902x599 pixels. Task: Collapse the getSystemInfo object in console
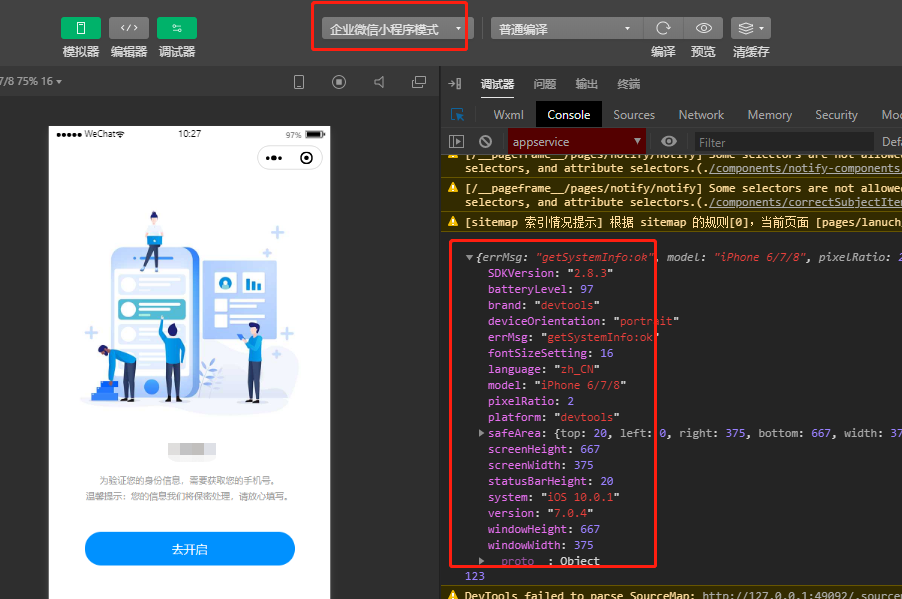469,257
